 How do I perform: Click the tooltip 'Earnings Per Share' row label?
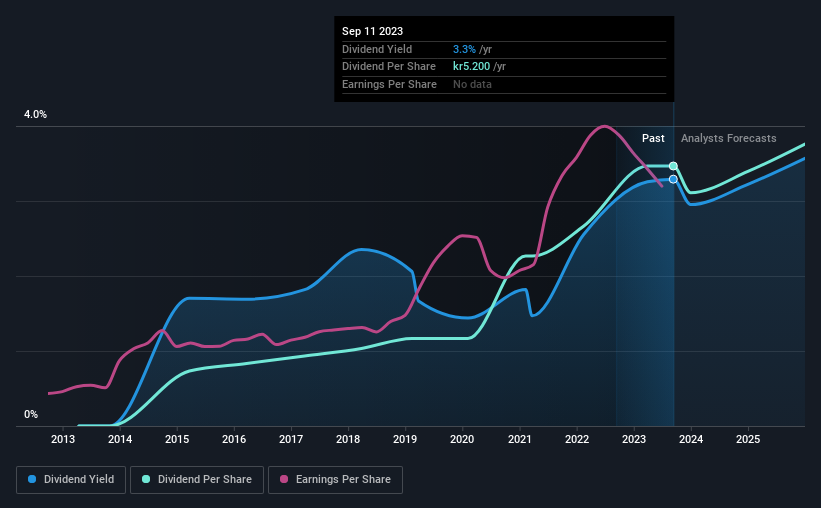(x=389, y=84)
